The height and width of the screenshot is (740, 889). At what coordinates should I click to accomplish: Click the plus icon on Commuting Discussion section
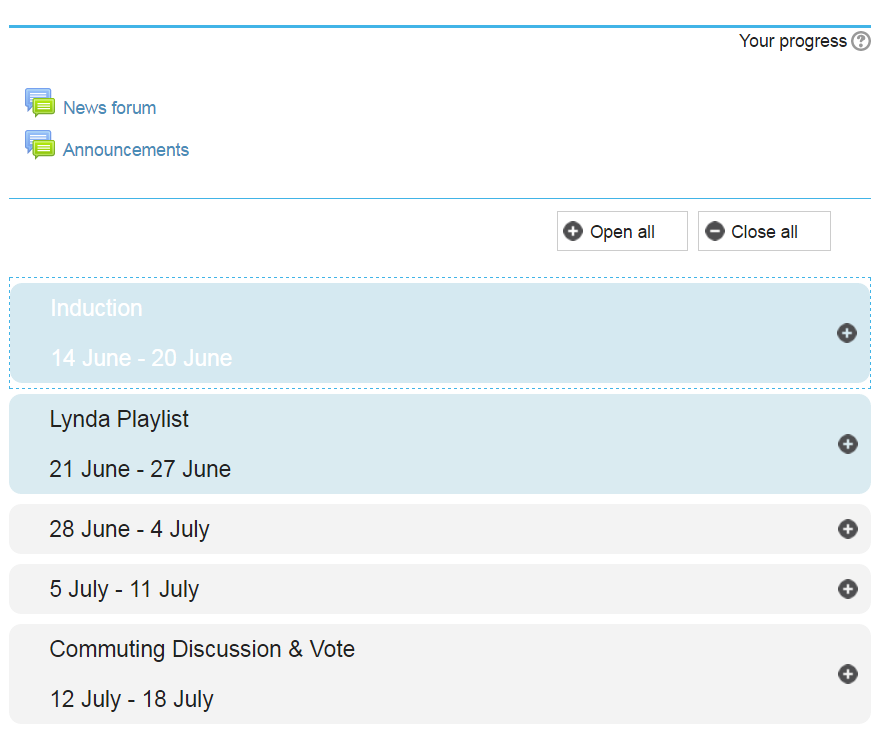[847, 674]
